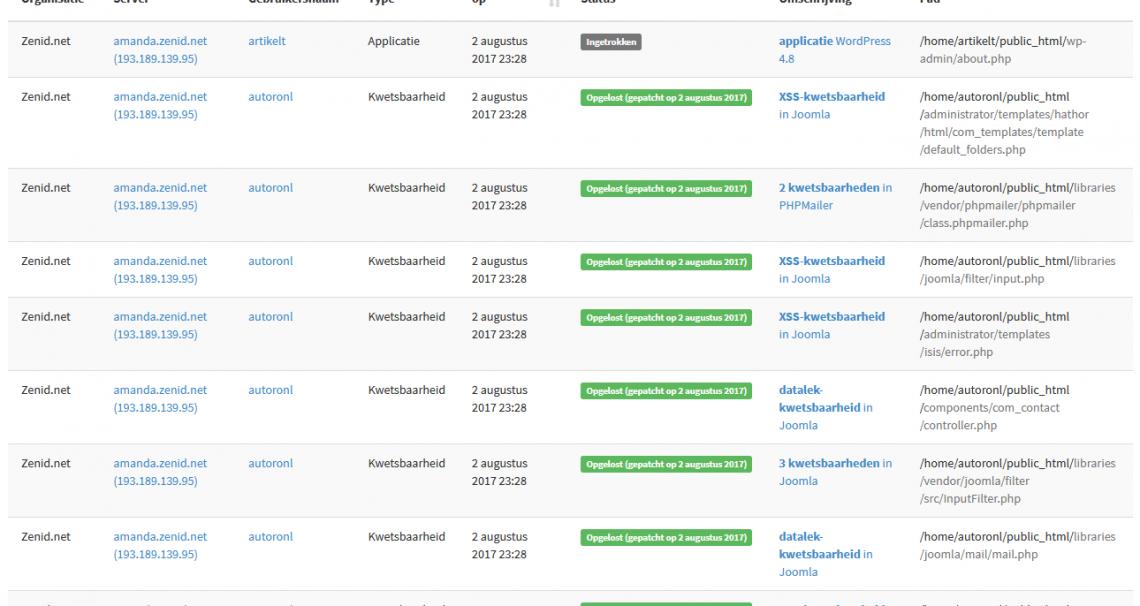Open datalek-kwetsbaarheid link for mail/mail.php row
This screenshot has width=1140, height=606.
click(826, 554)
